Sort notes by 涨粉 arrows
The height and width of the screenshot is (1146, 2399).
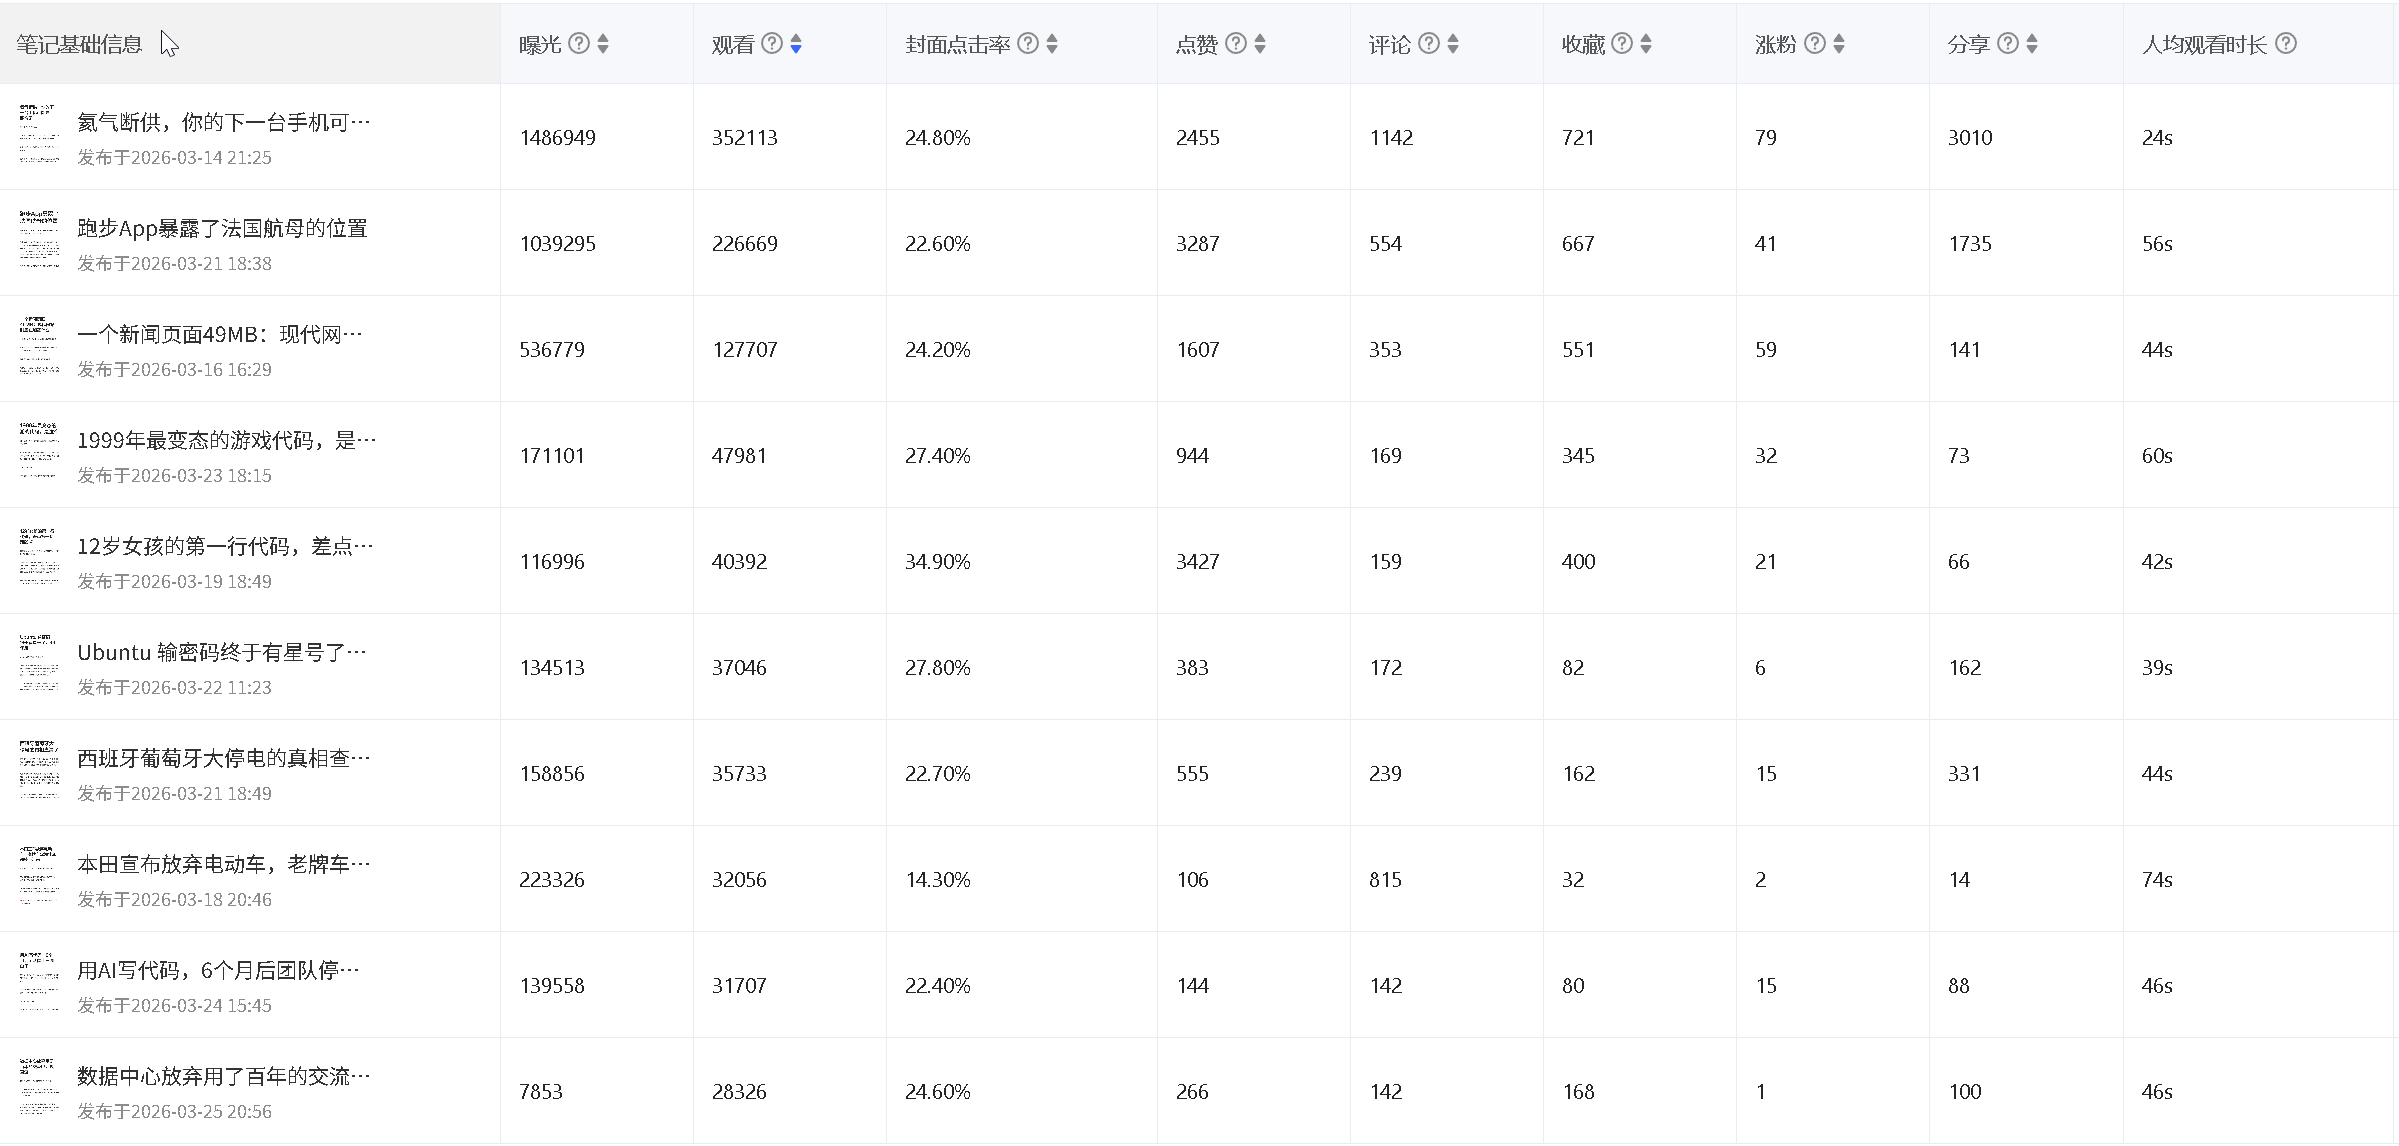pyautogui.click(x=1839, y=44)
